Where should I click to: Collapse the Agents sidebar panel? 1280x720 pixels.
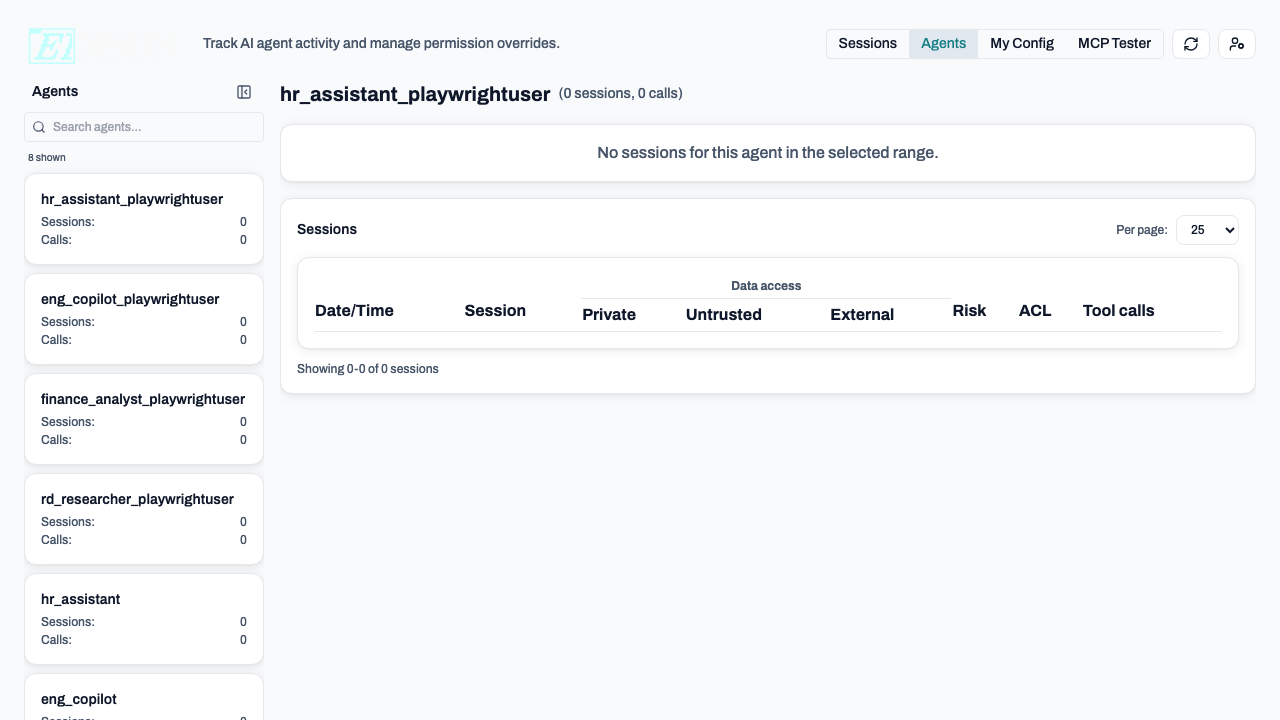(x=244, y=92)
